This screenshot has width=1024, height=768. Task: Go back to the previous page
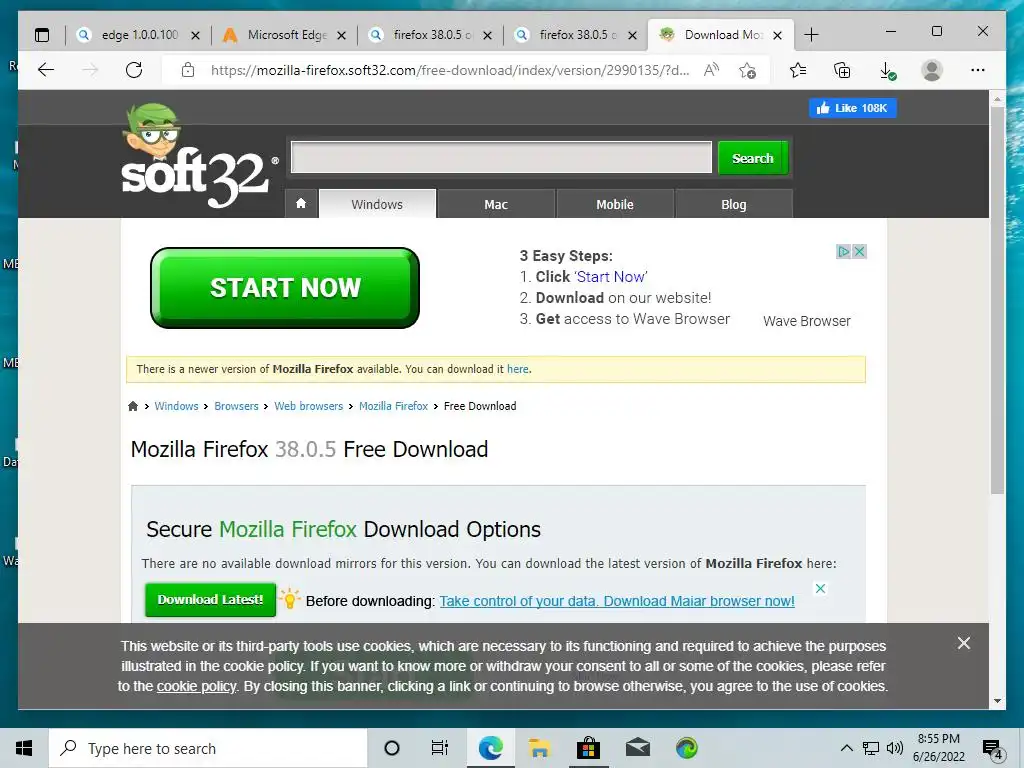[x=46, y=70]
